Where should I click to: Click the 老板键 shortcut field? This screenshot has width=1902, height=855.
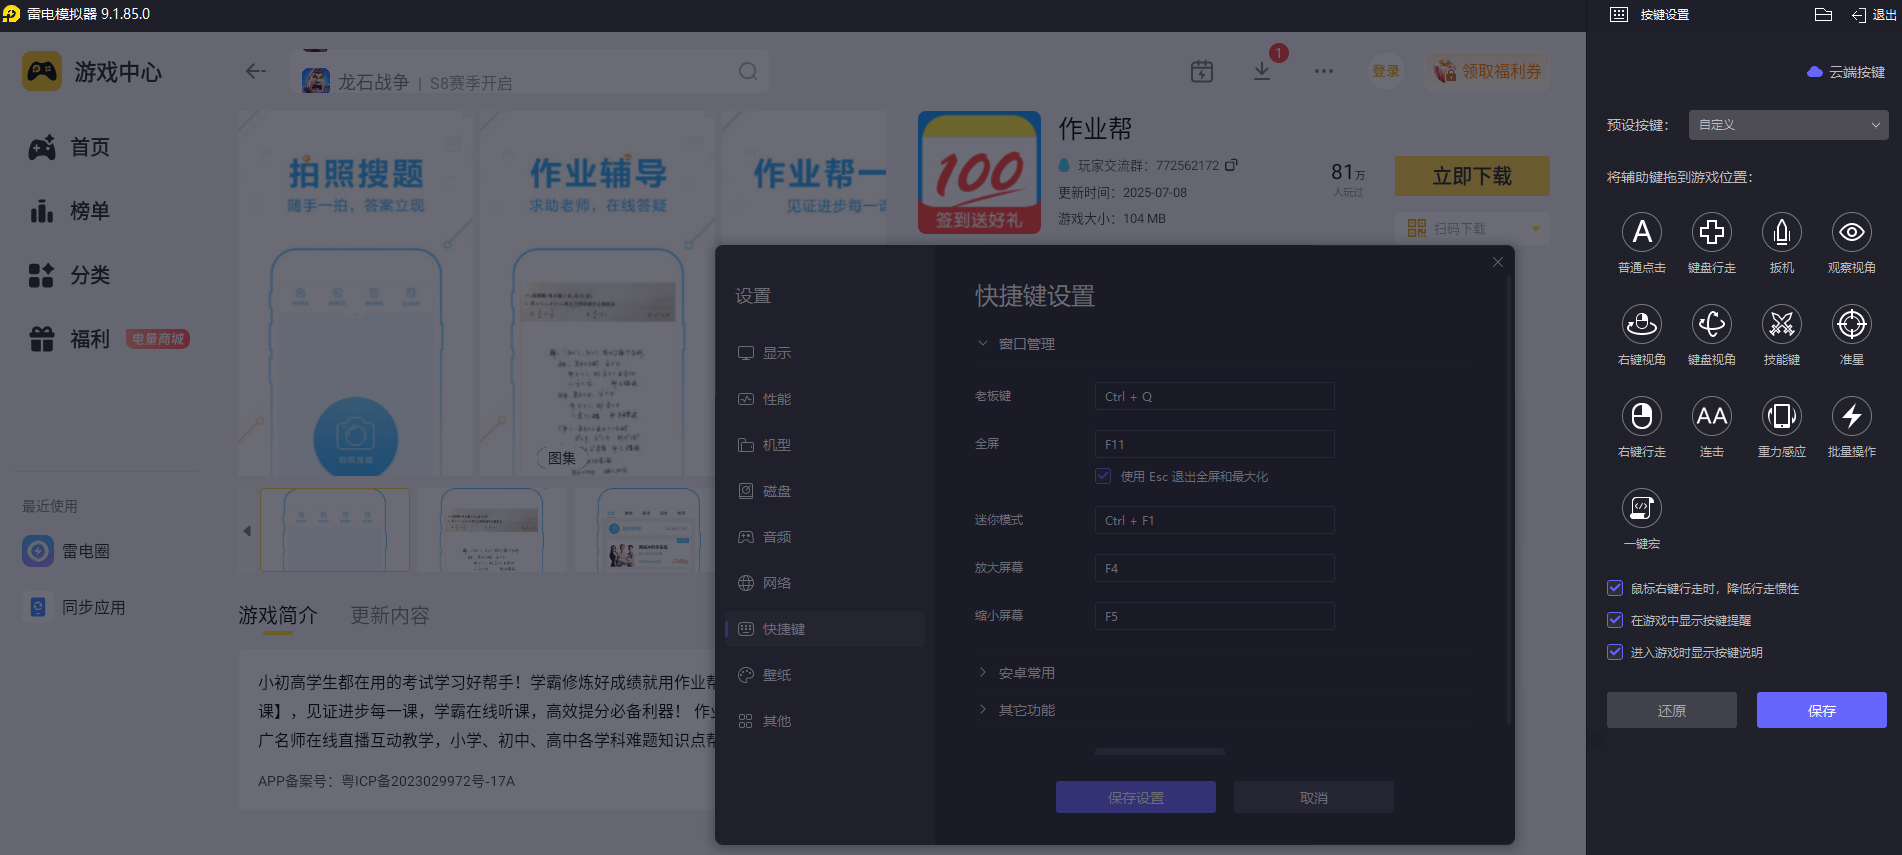click(1214, 396)
